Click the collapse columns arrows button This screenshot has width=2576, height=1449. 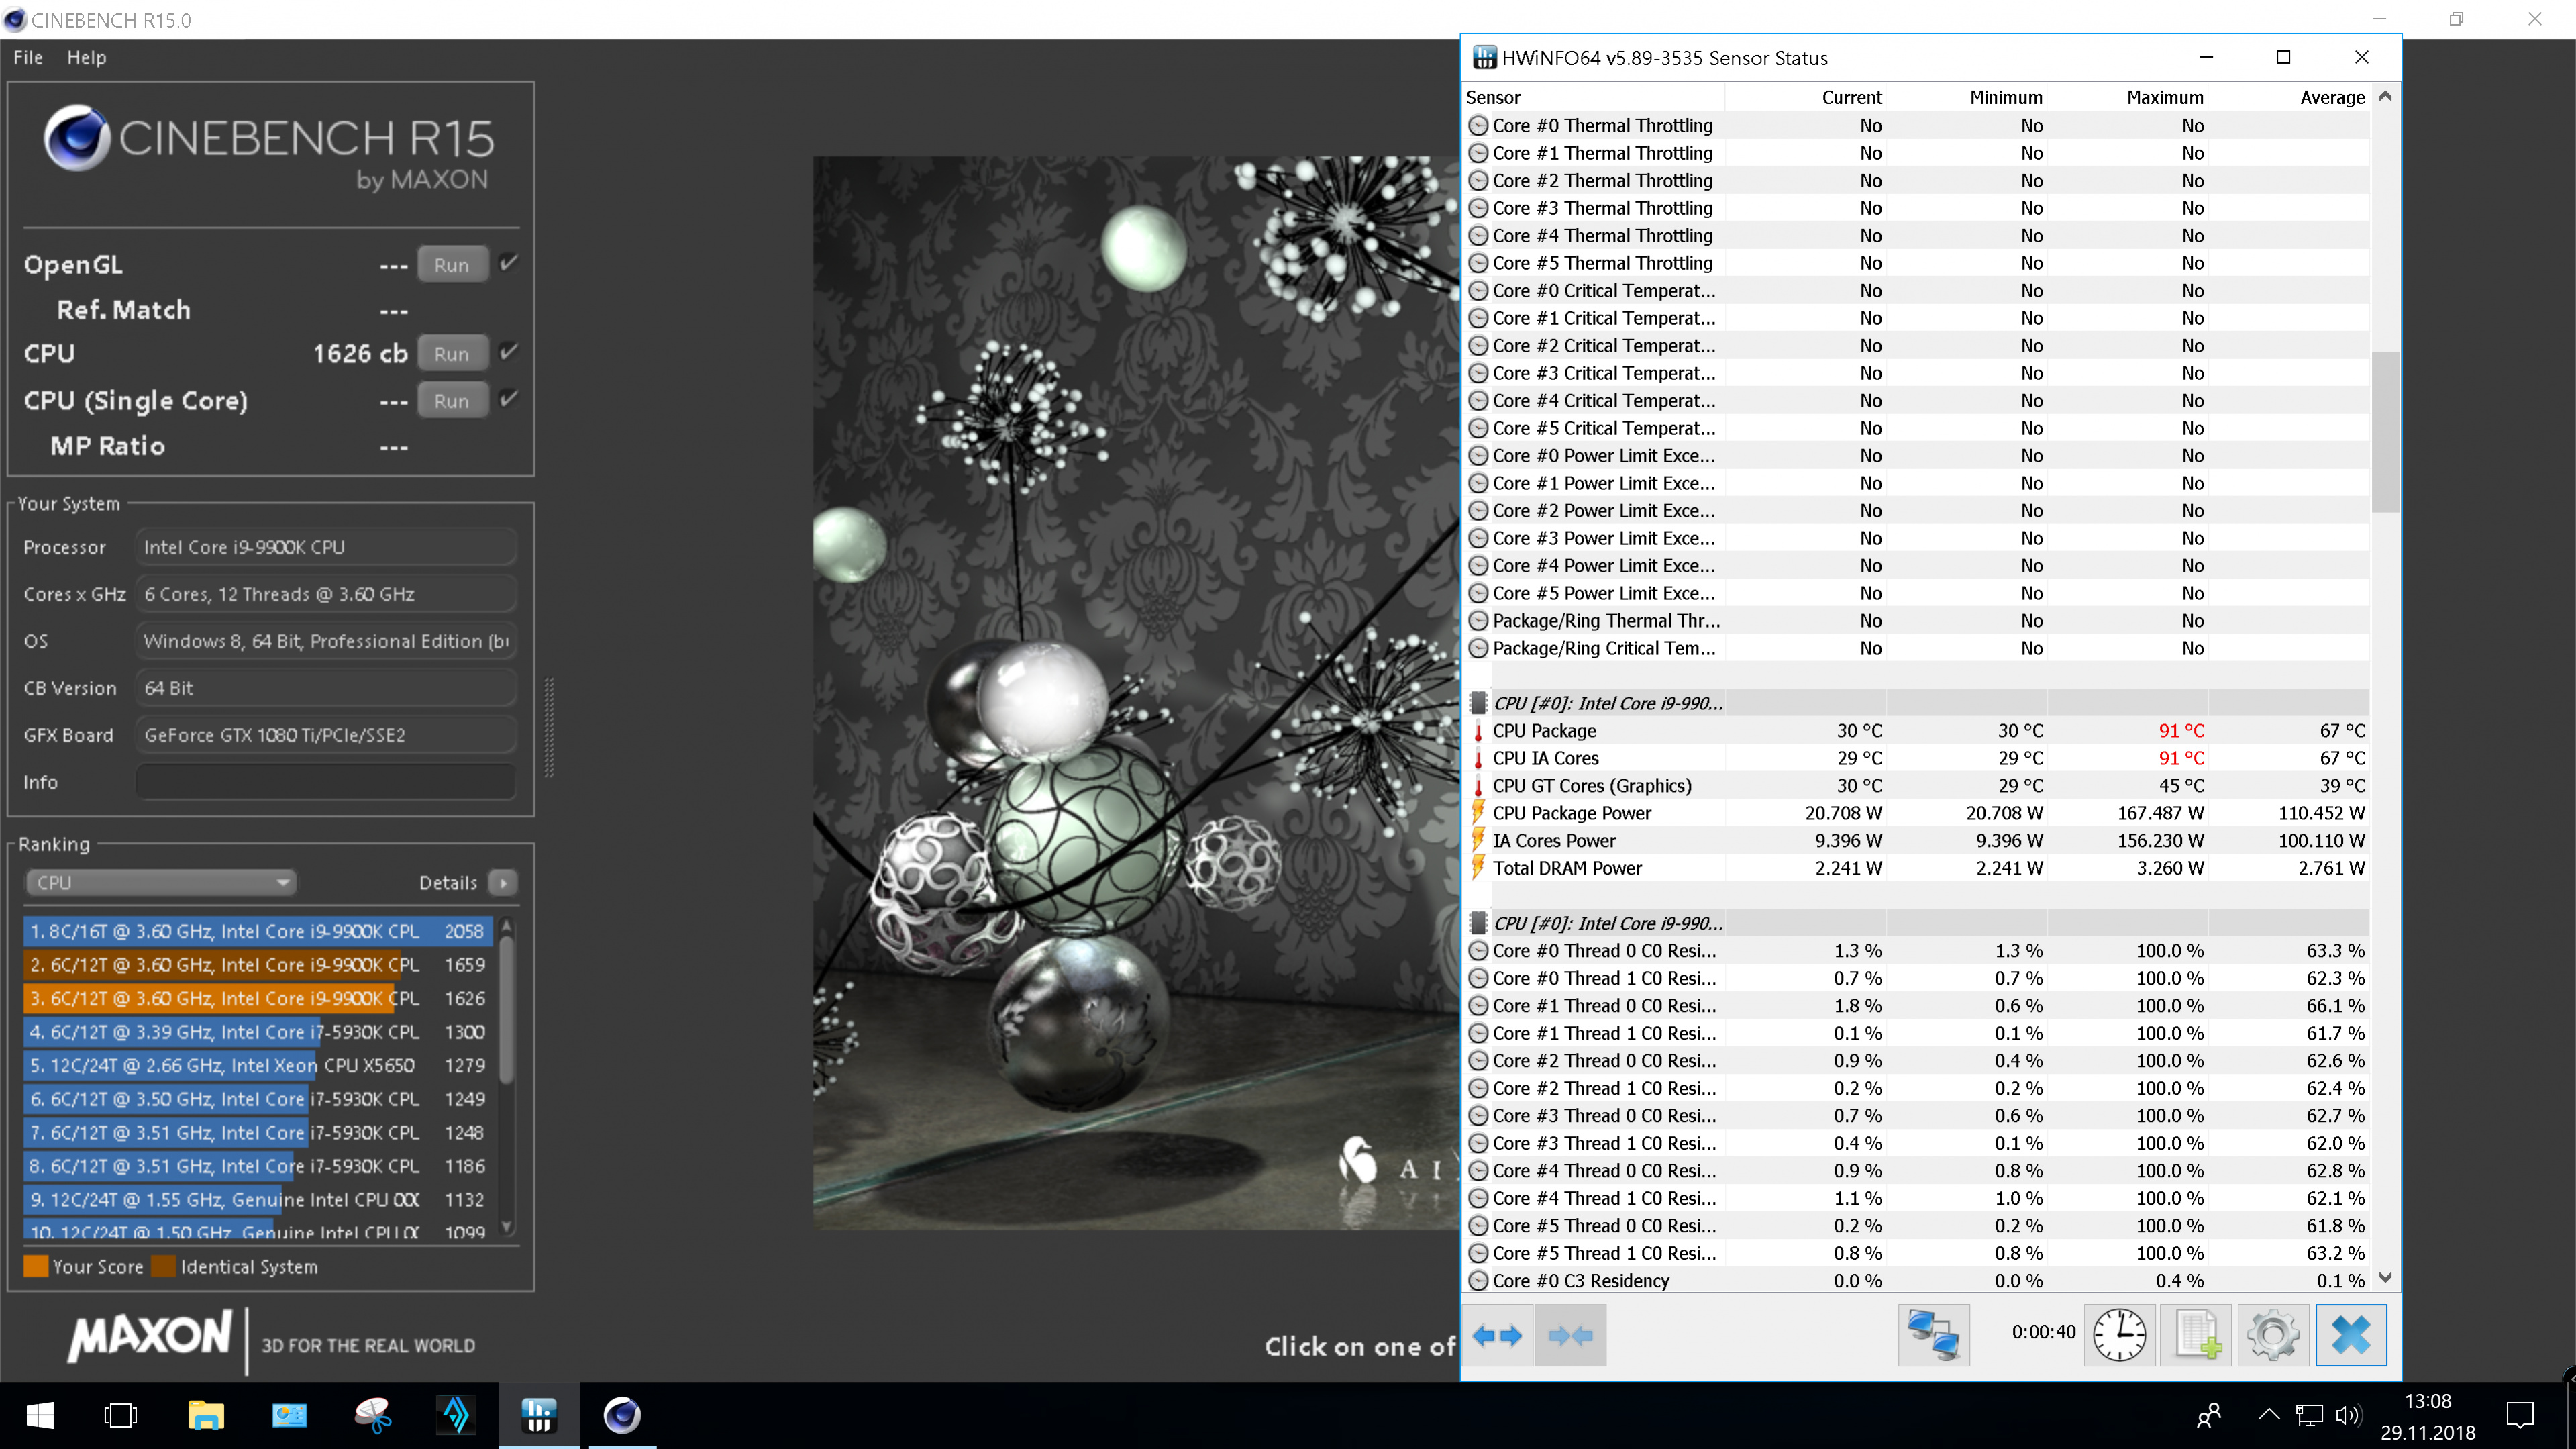(x=1570, y=1335)
